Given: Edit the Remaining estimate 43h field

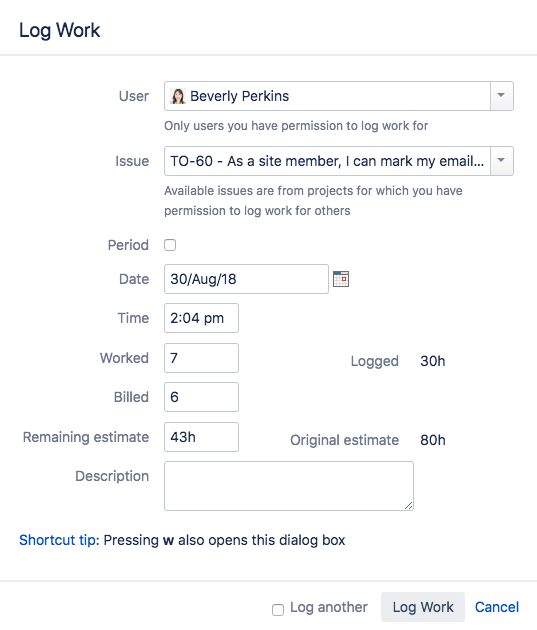Looking at the screenshot, I should 201,437.
